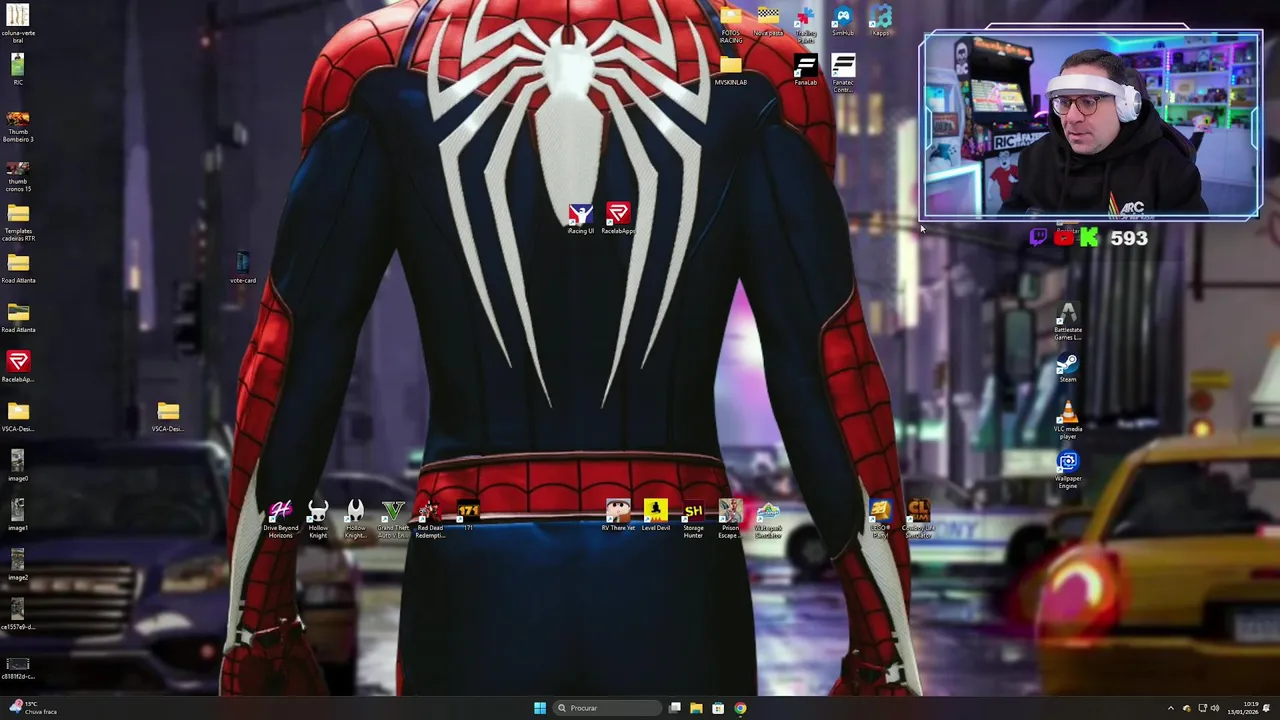This screenshot has width=1280, height=720.
Task: Open the volume control in system tray
Action: point(1215,708)
